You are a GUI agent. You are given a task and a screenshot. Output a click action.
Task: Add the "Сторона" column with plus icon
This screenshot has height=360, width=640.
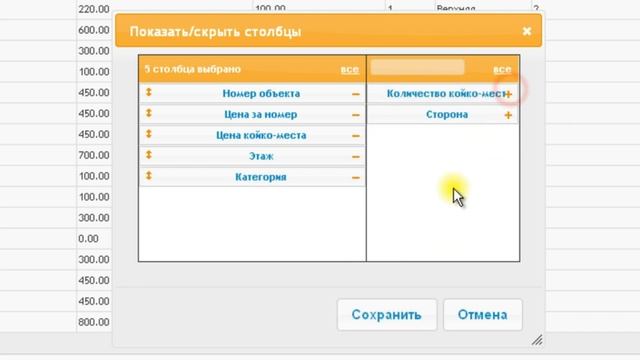[508, 115]
